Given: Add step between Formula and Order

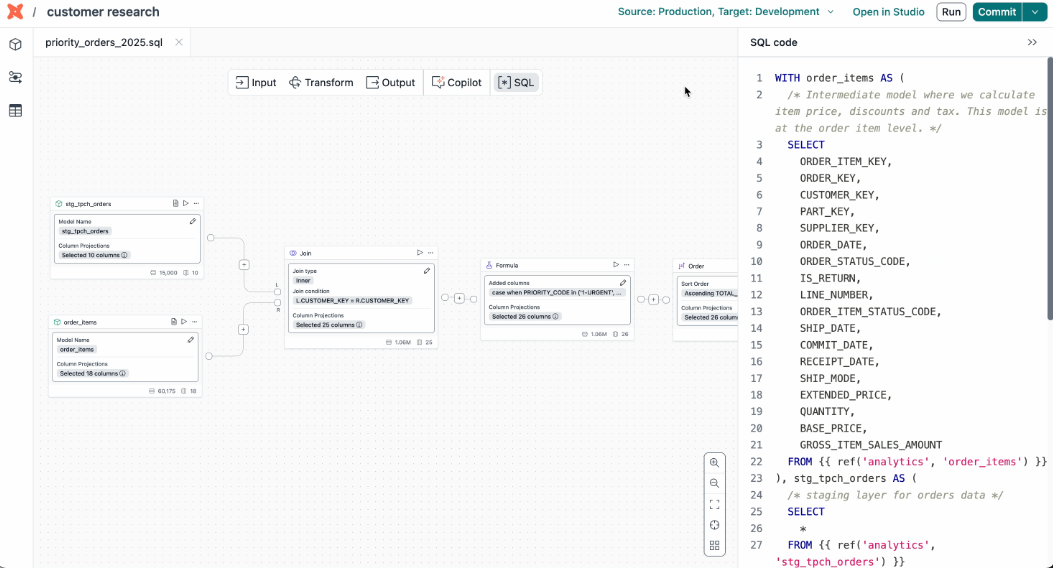Looking at the screenshot, I should coord(653,300).
